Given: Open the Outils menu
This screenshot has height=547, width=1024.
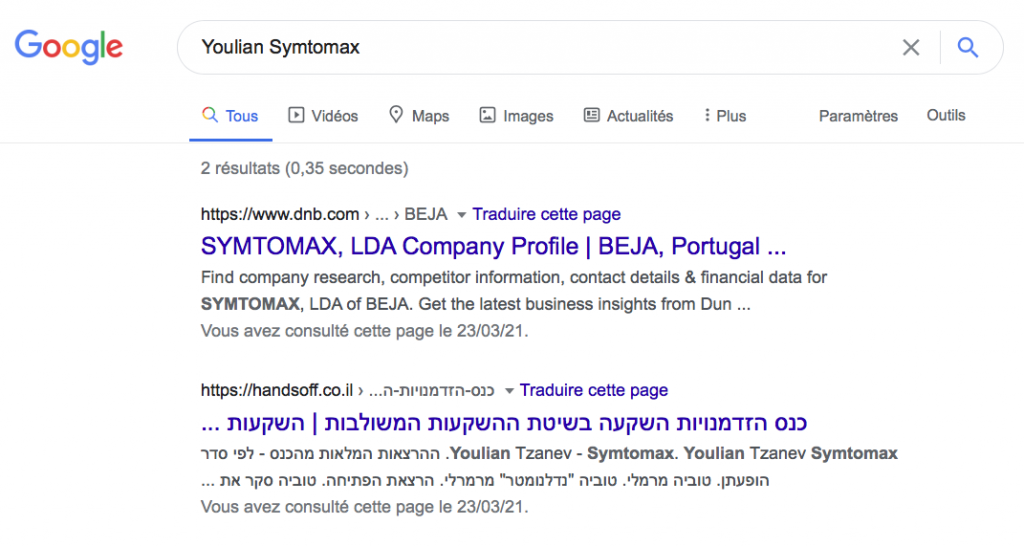Looking at the screenshot, I should tap(946, 115).
